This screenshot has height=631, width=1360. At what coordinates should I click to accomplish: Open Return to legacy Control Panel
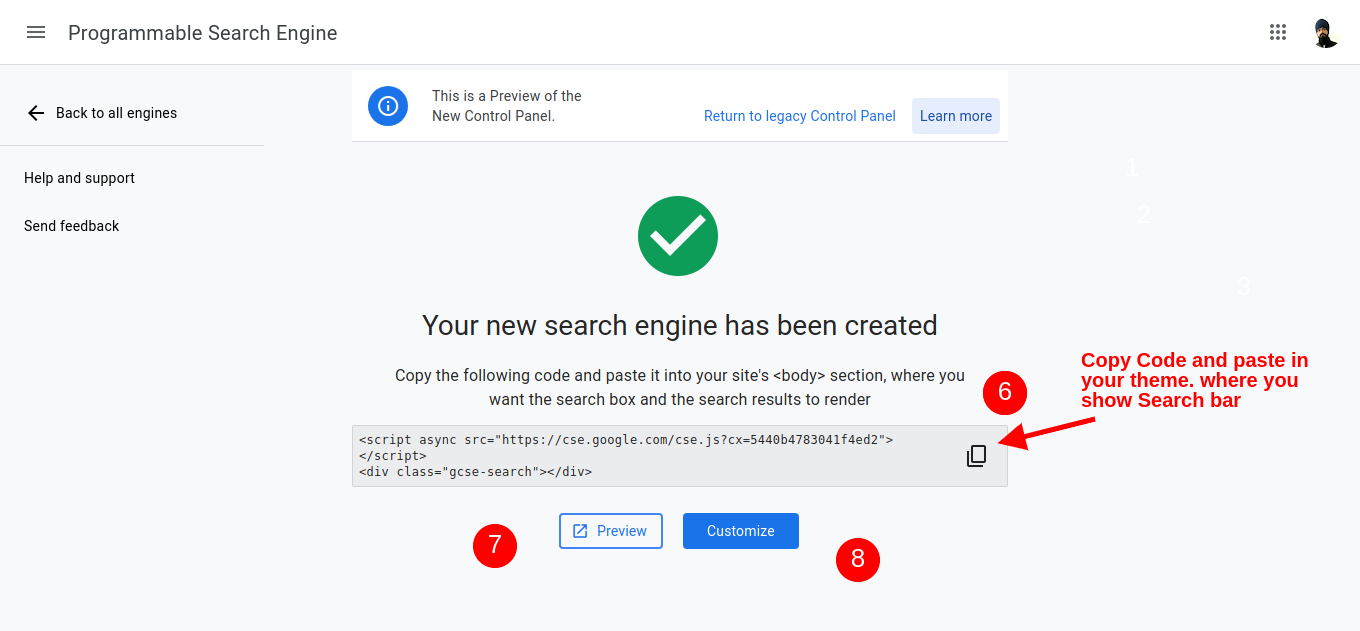coord(799,116)
